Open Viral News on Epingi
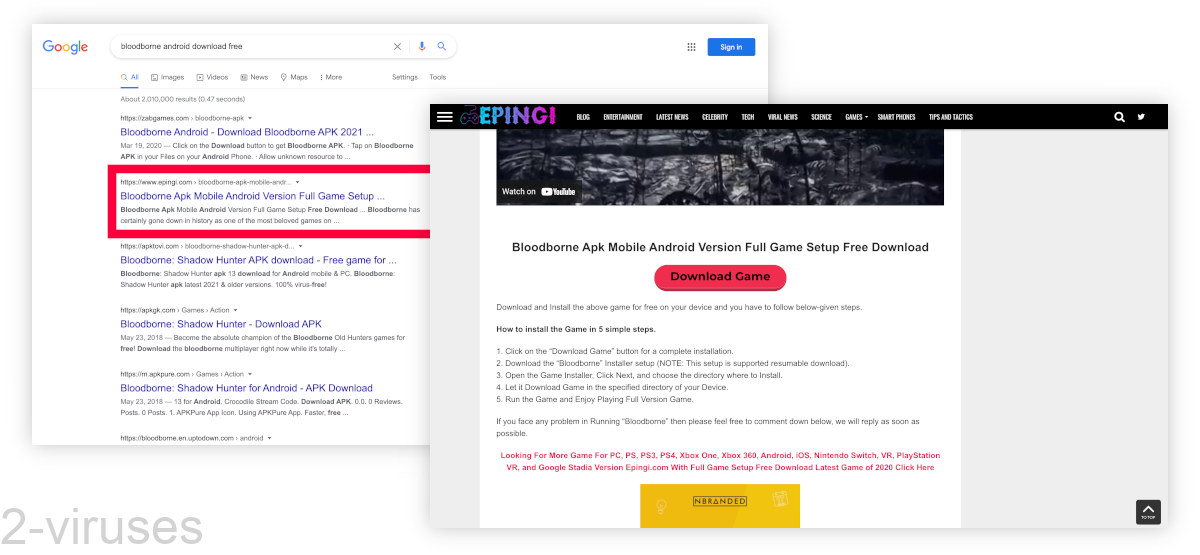Image resolution: width=1200 pixels, height=555 pixels. (783, 117)
